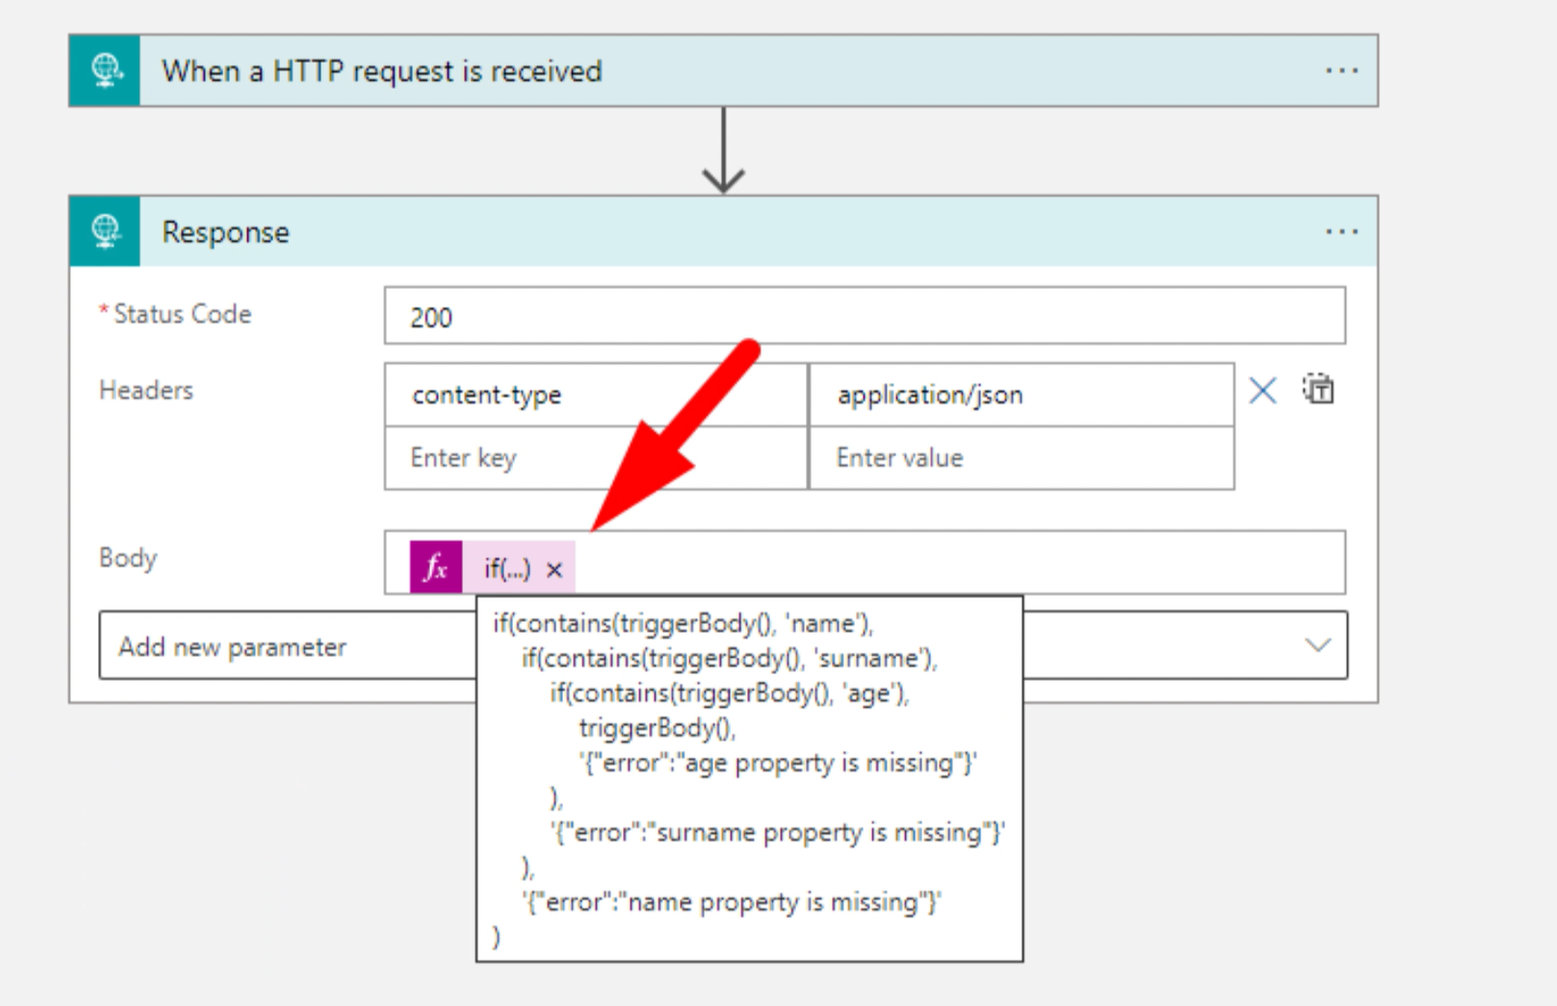
Task: Switch headers to text mode icon
Action: click(1318, 390)
